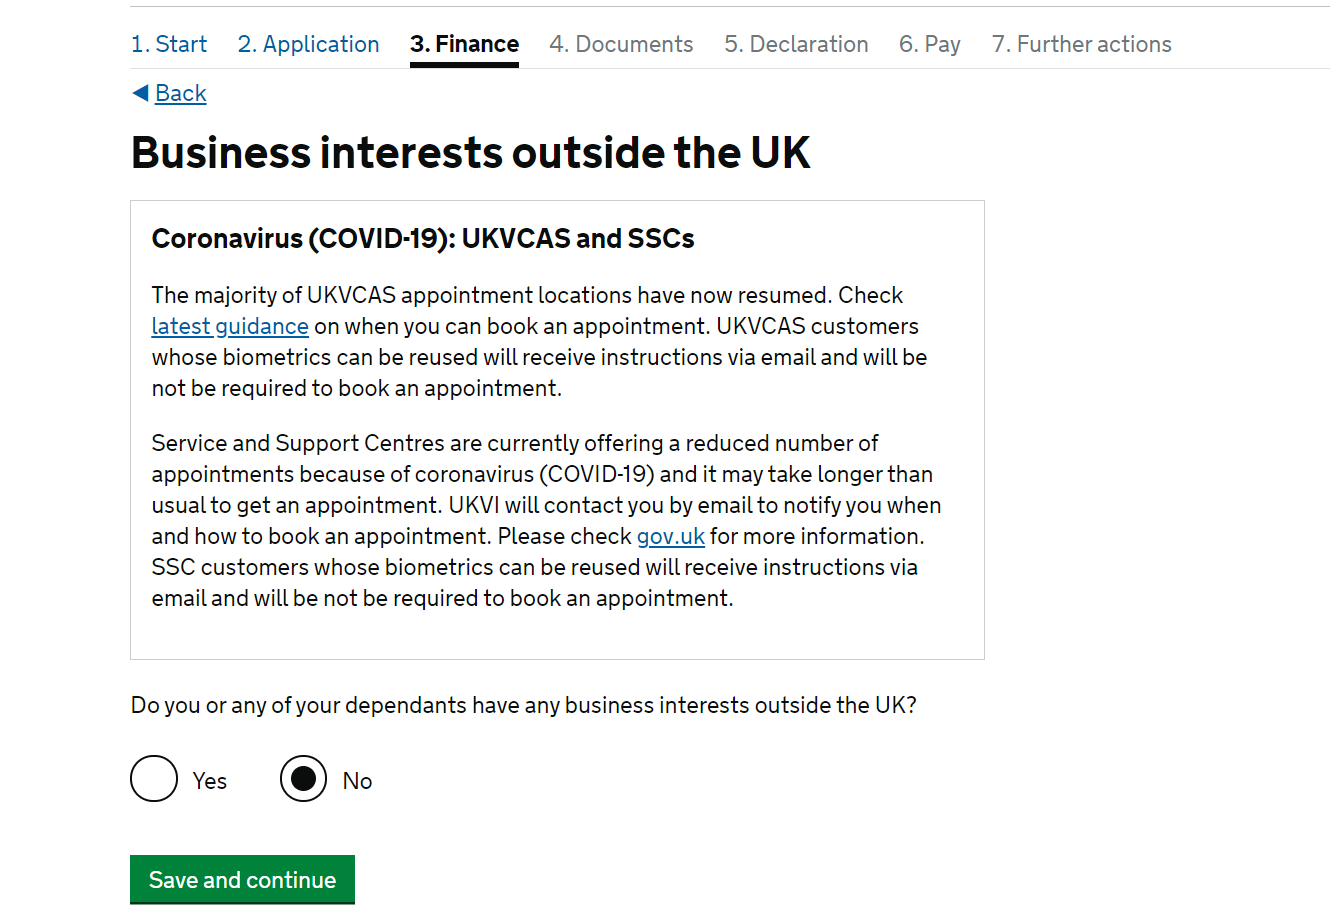Click the Yes option label text

pos(210,781)
